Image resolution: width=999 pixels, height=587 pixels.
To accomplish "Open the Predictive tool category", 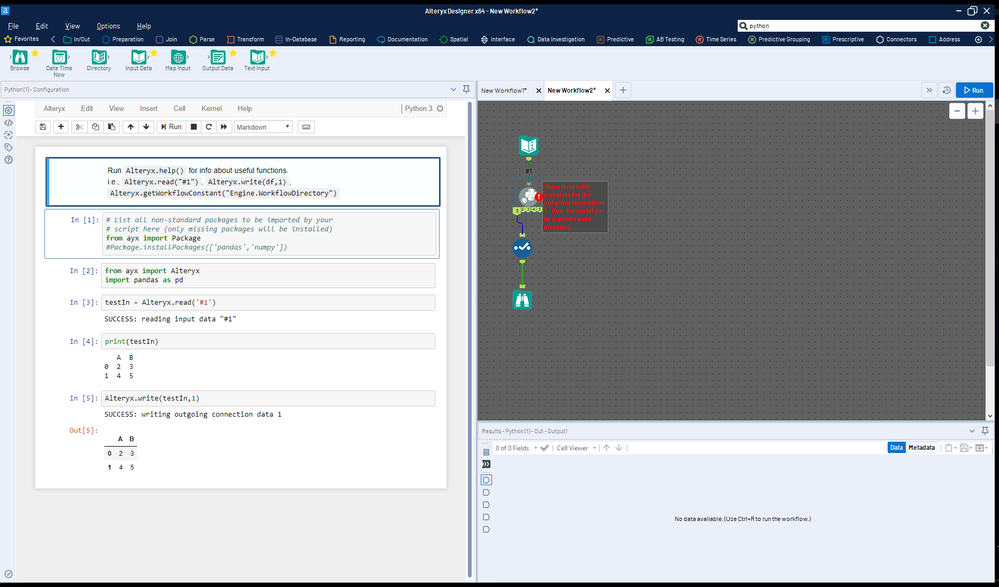I will tap(615, 40).
